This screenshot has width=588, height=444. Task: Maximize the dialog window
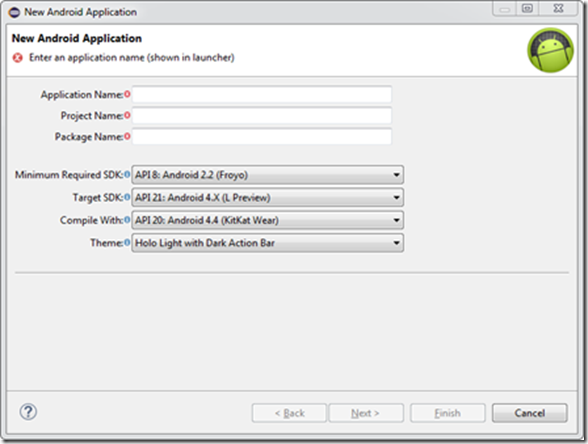527,9
